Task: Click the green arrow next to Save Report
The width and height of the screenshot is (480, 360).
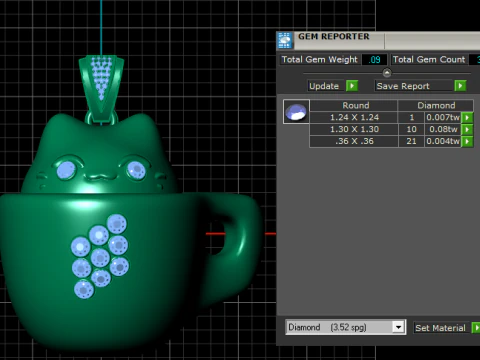Action: 460,86
